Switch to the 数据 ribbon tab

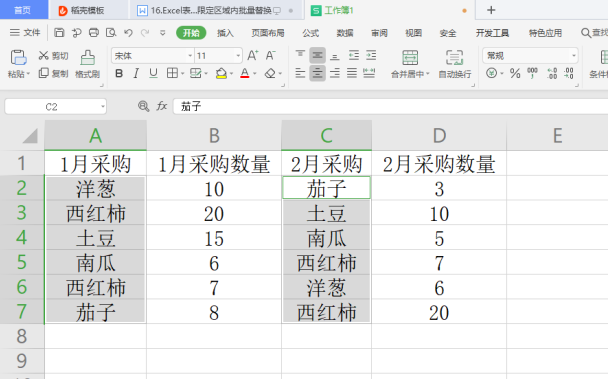click(x=345, y=33)
